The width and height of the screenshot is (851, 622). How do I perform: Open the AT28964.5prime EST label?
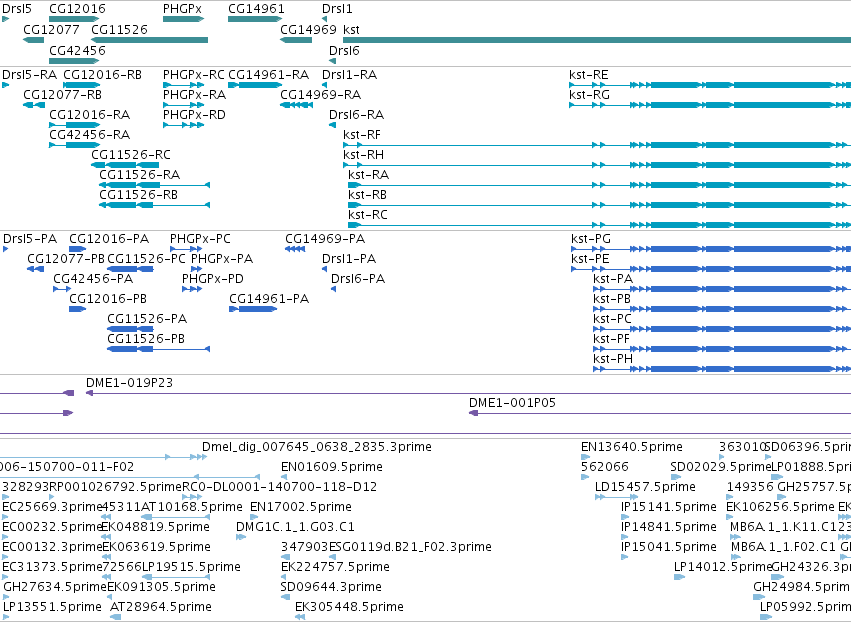pyautogui.click(x=161, y=607)
